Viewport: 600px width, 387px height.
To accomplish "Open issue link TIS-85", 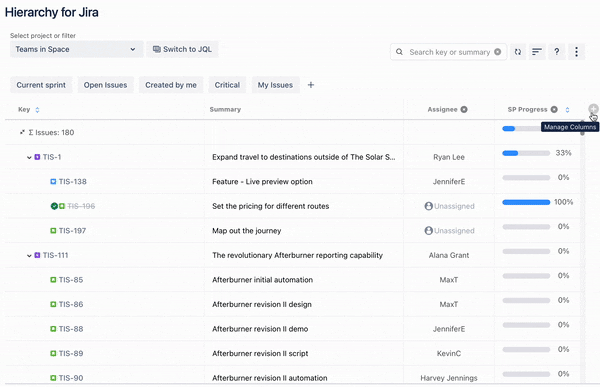I will 71,280.
